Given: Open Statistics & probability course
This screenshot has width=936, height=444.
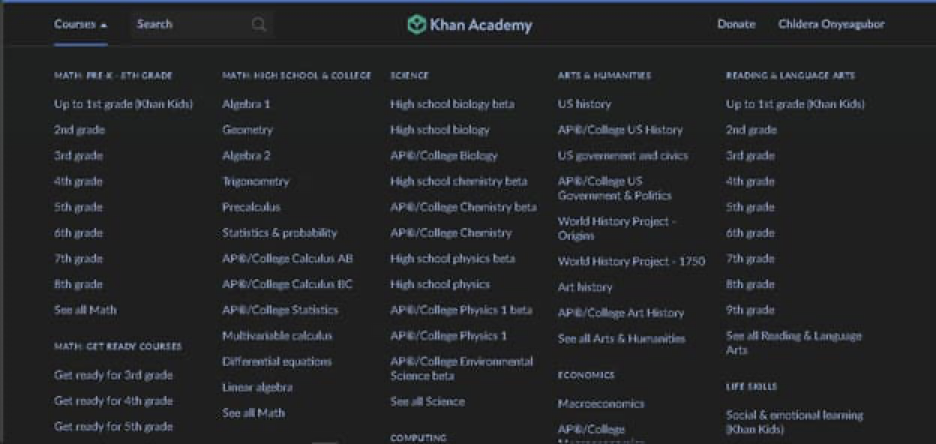Looking at the screenshot, I should (x=279, y=232).
